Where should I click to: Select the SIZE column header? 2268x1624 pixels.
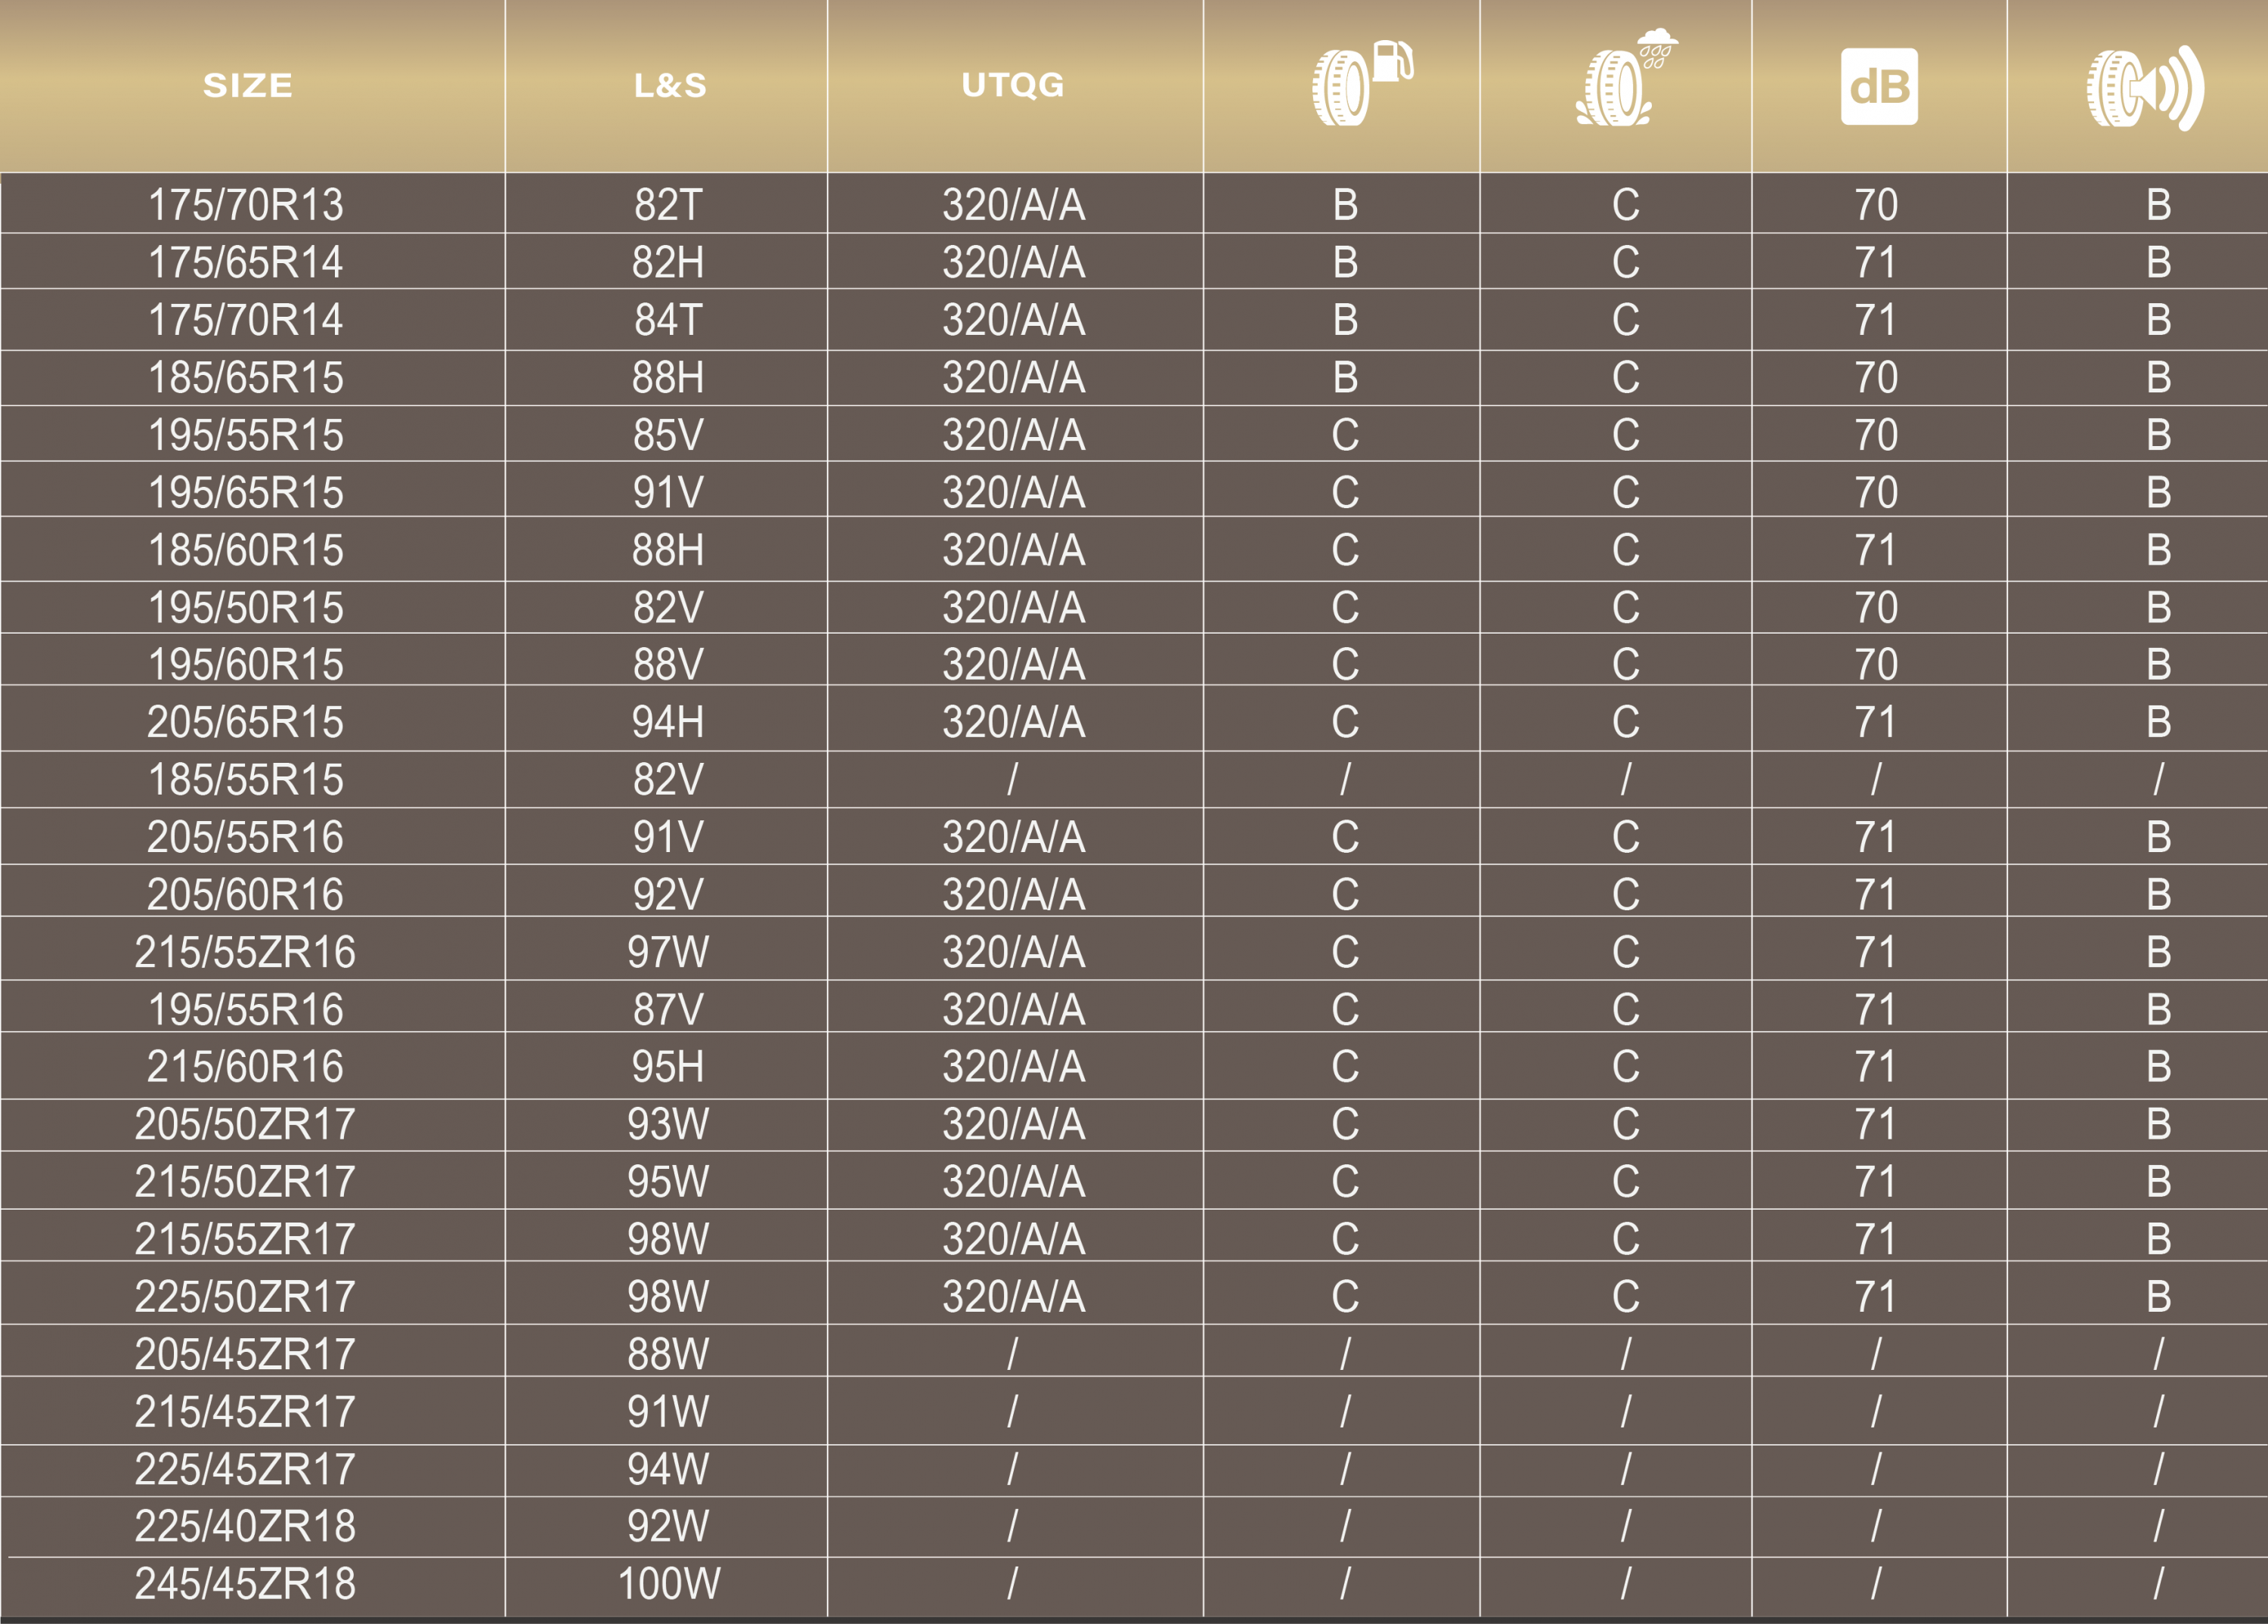248,85
